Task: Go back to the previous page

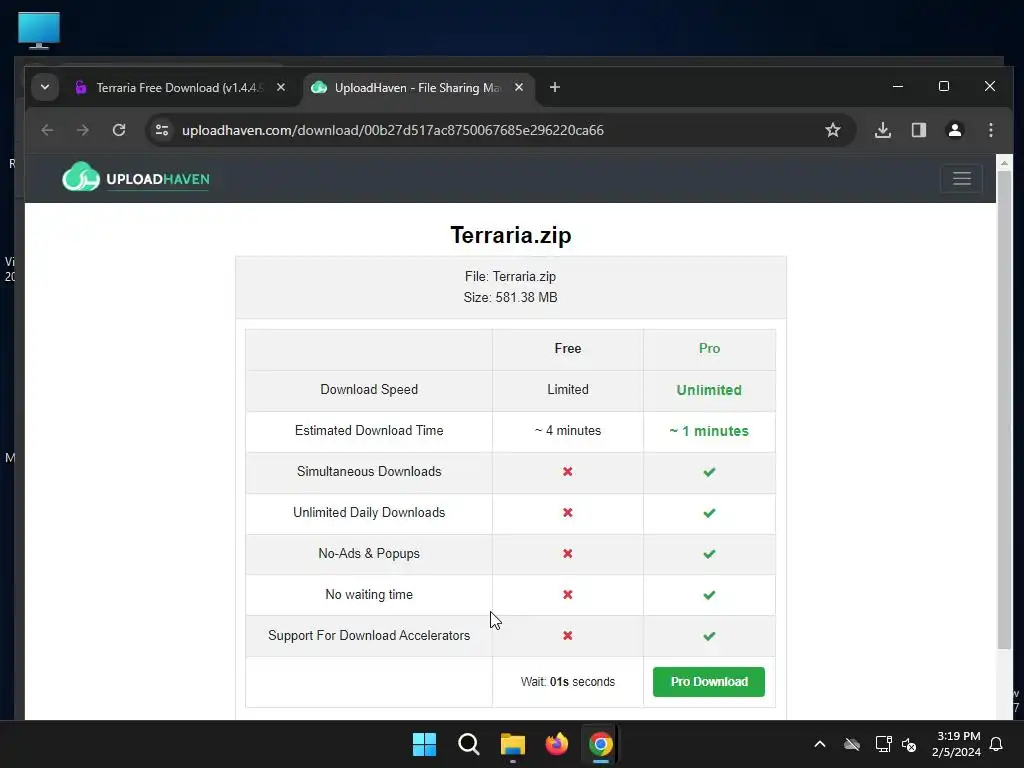Action: point(47,130)
